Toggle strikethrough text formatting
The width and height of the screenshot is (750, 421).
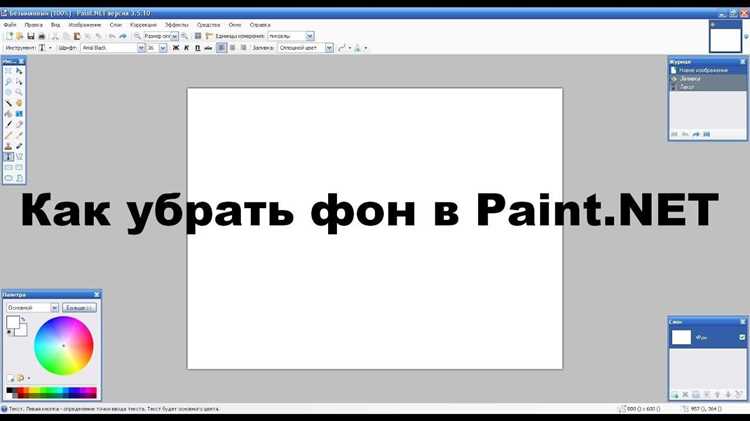[208, 48]
